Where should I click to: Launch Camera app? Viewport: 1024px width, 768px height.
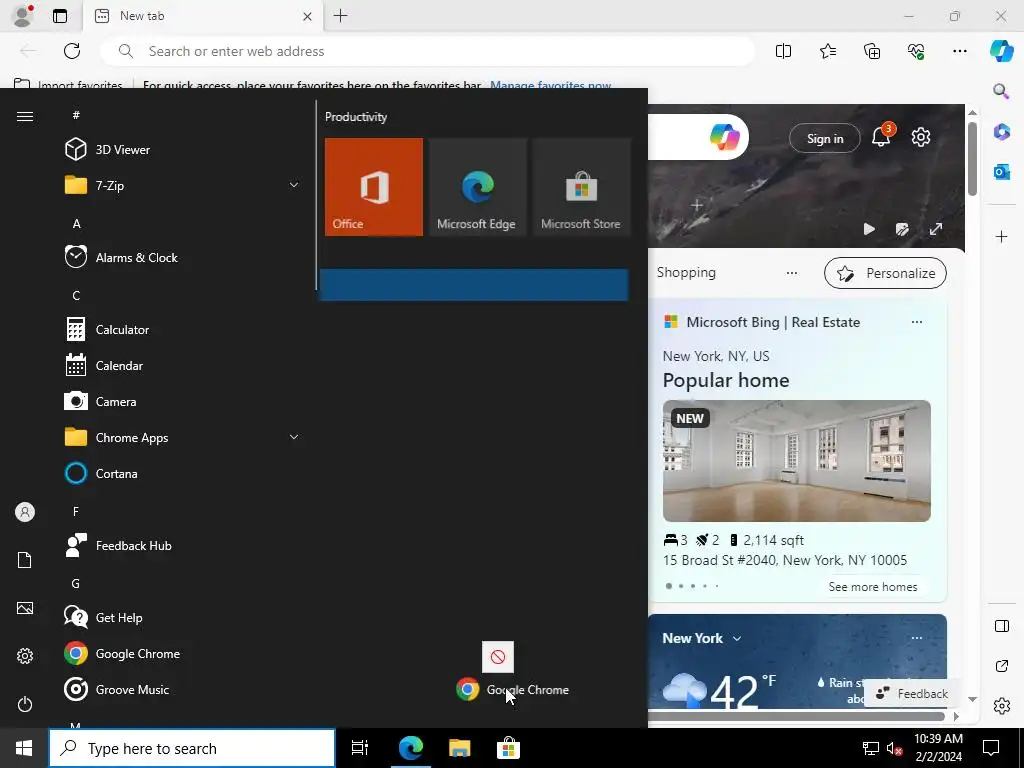pos(183,402)
